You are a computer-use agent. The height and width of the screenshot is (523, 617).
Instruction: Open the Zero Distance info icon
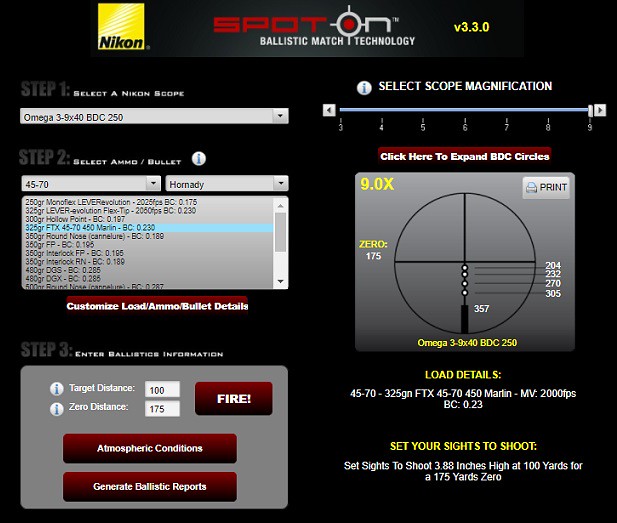(57, 409)
